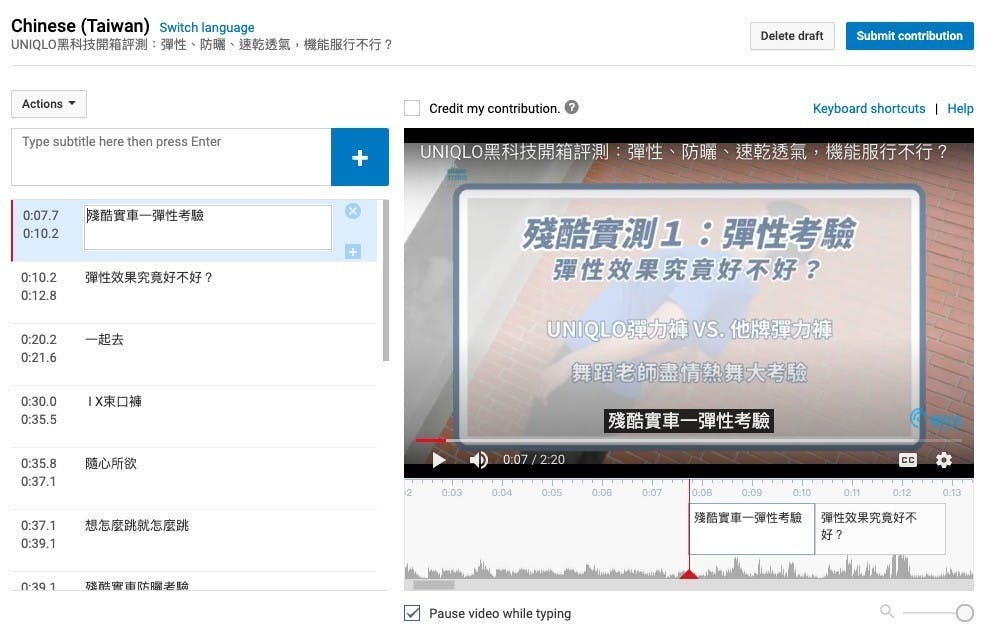Screen dimensions: 990x644
Task: Click the subtitle text entry box
Action: click(x=171, y=157)
